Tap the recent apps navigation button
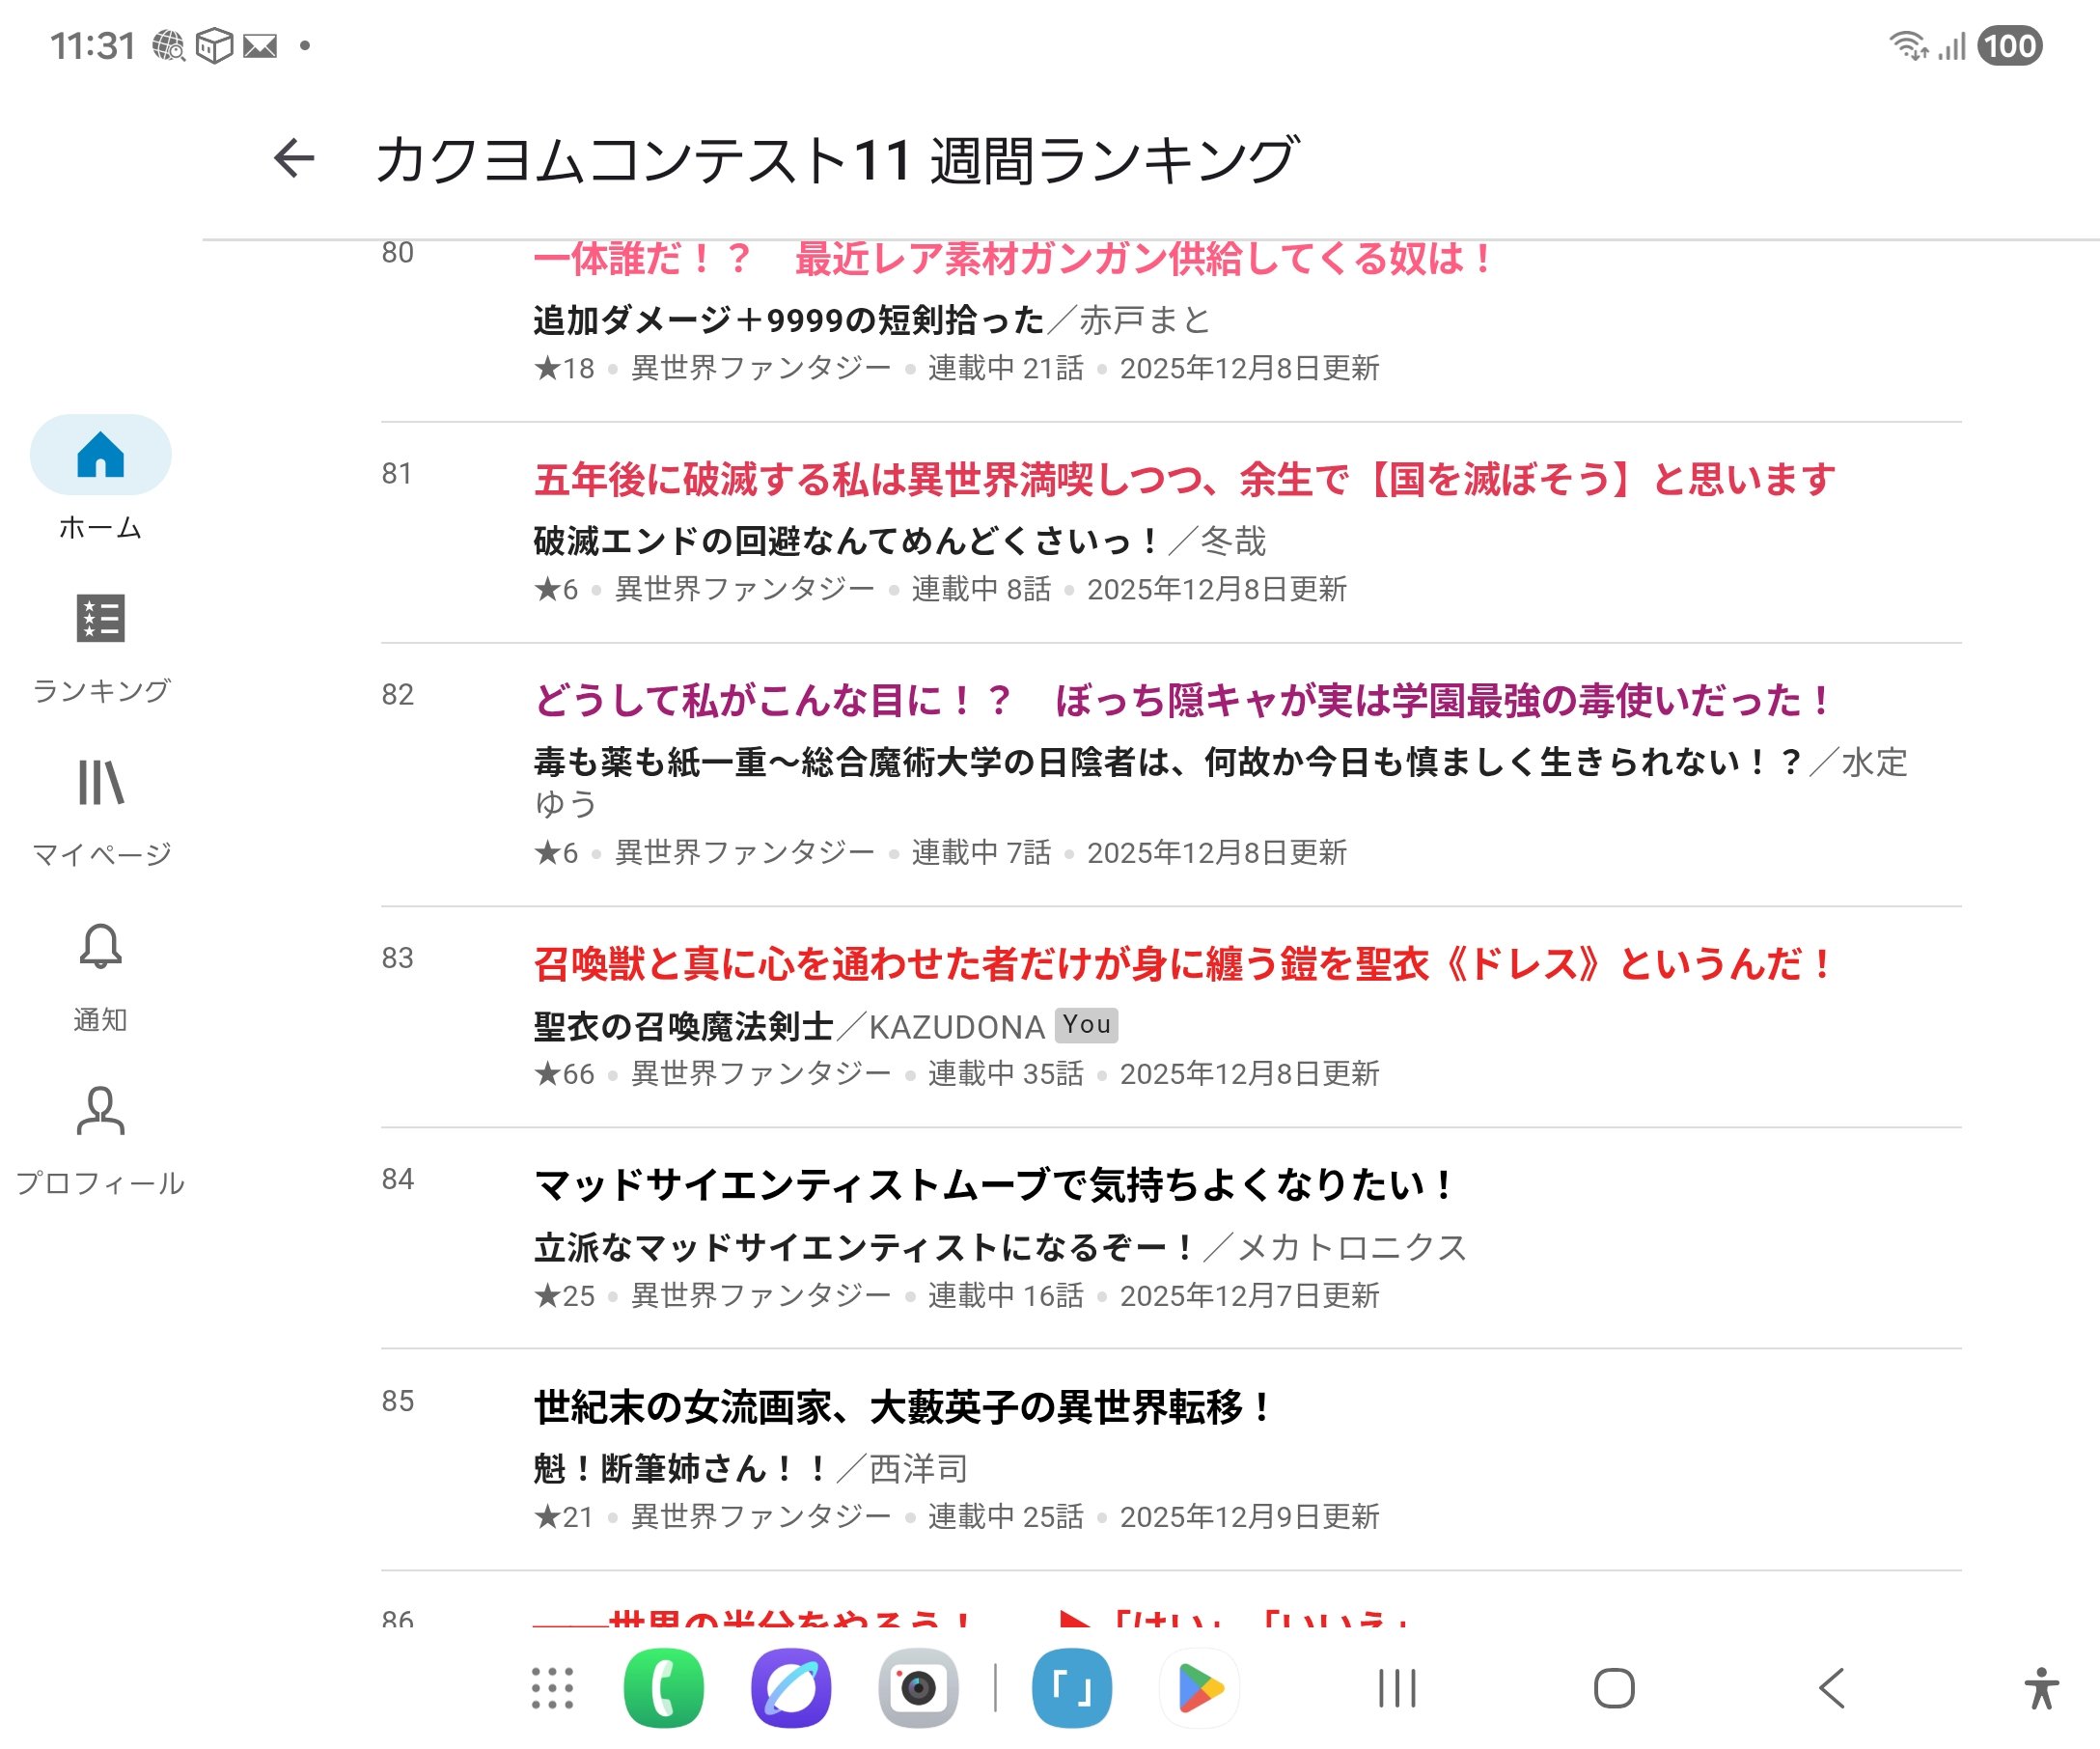The width and height of the screenshot is (2100, 1749). point(1396,1688)
